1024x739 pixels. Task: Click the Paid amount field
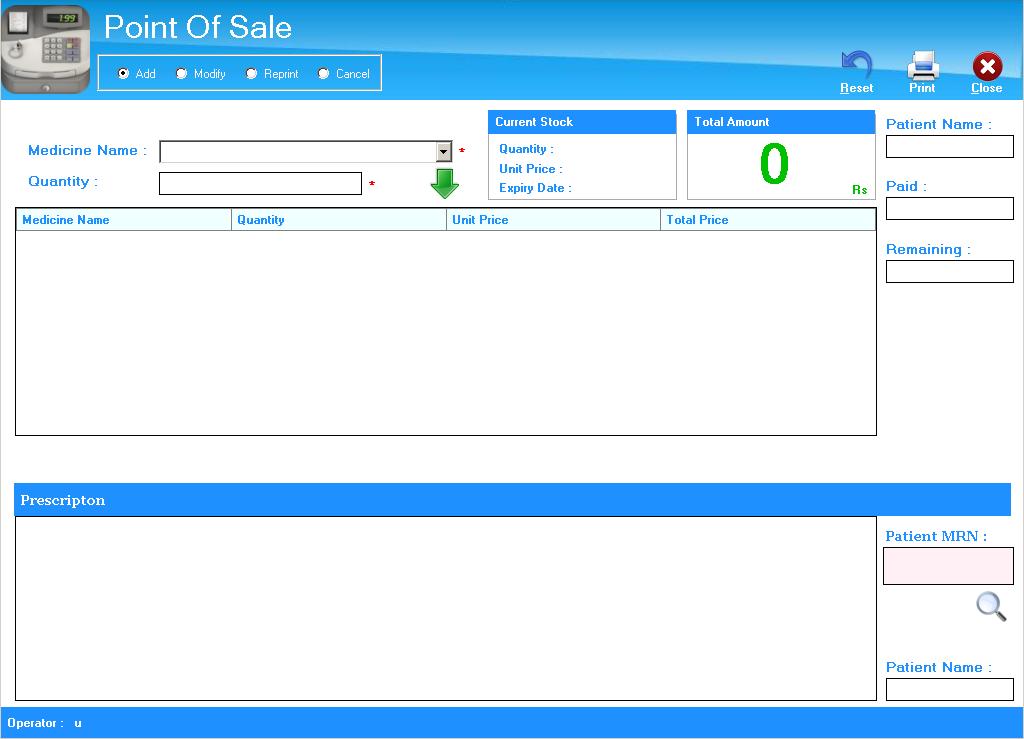point(950,209)
